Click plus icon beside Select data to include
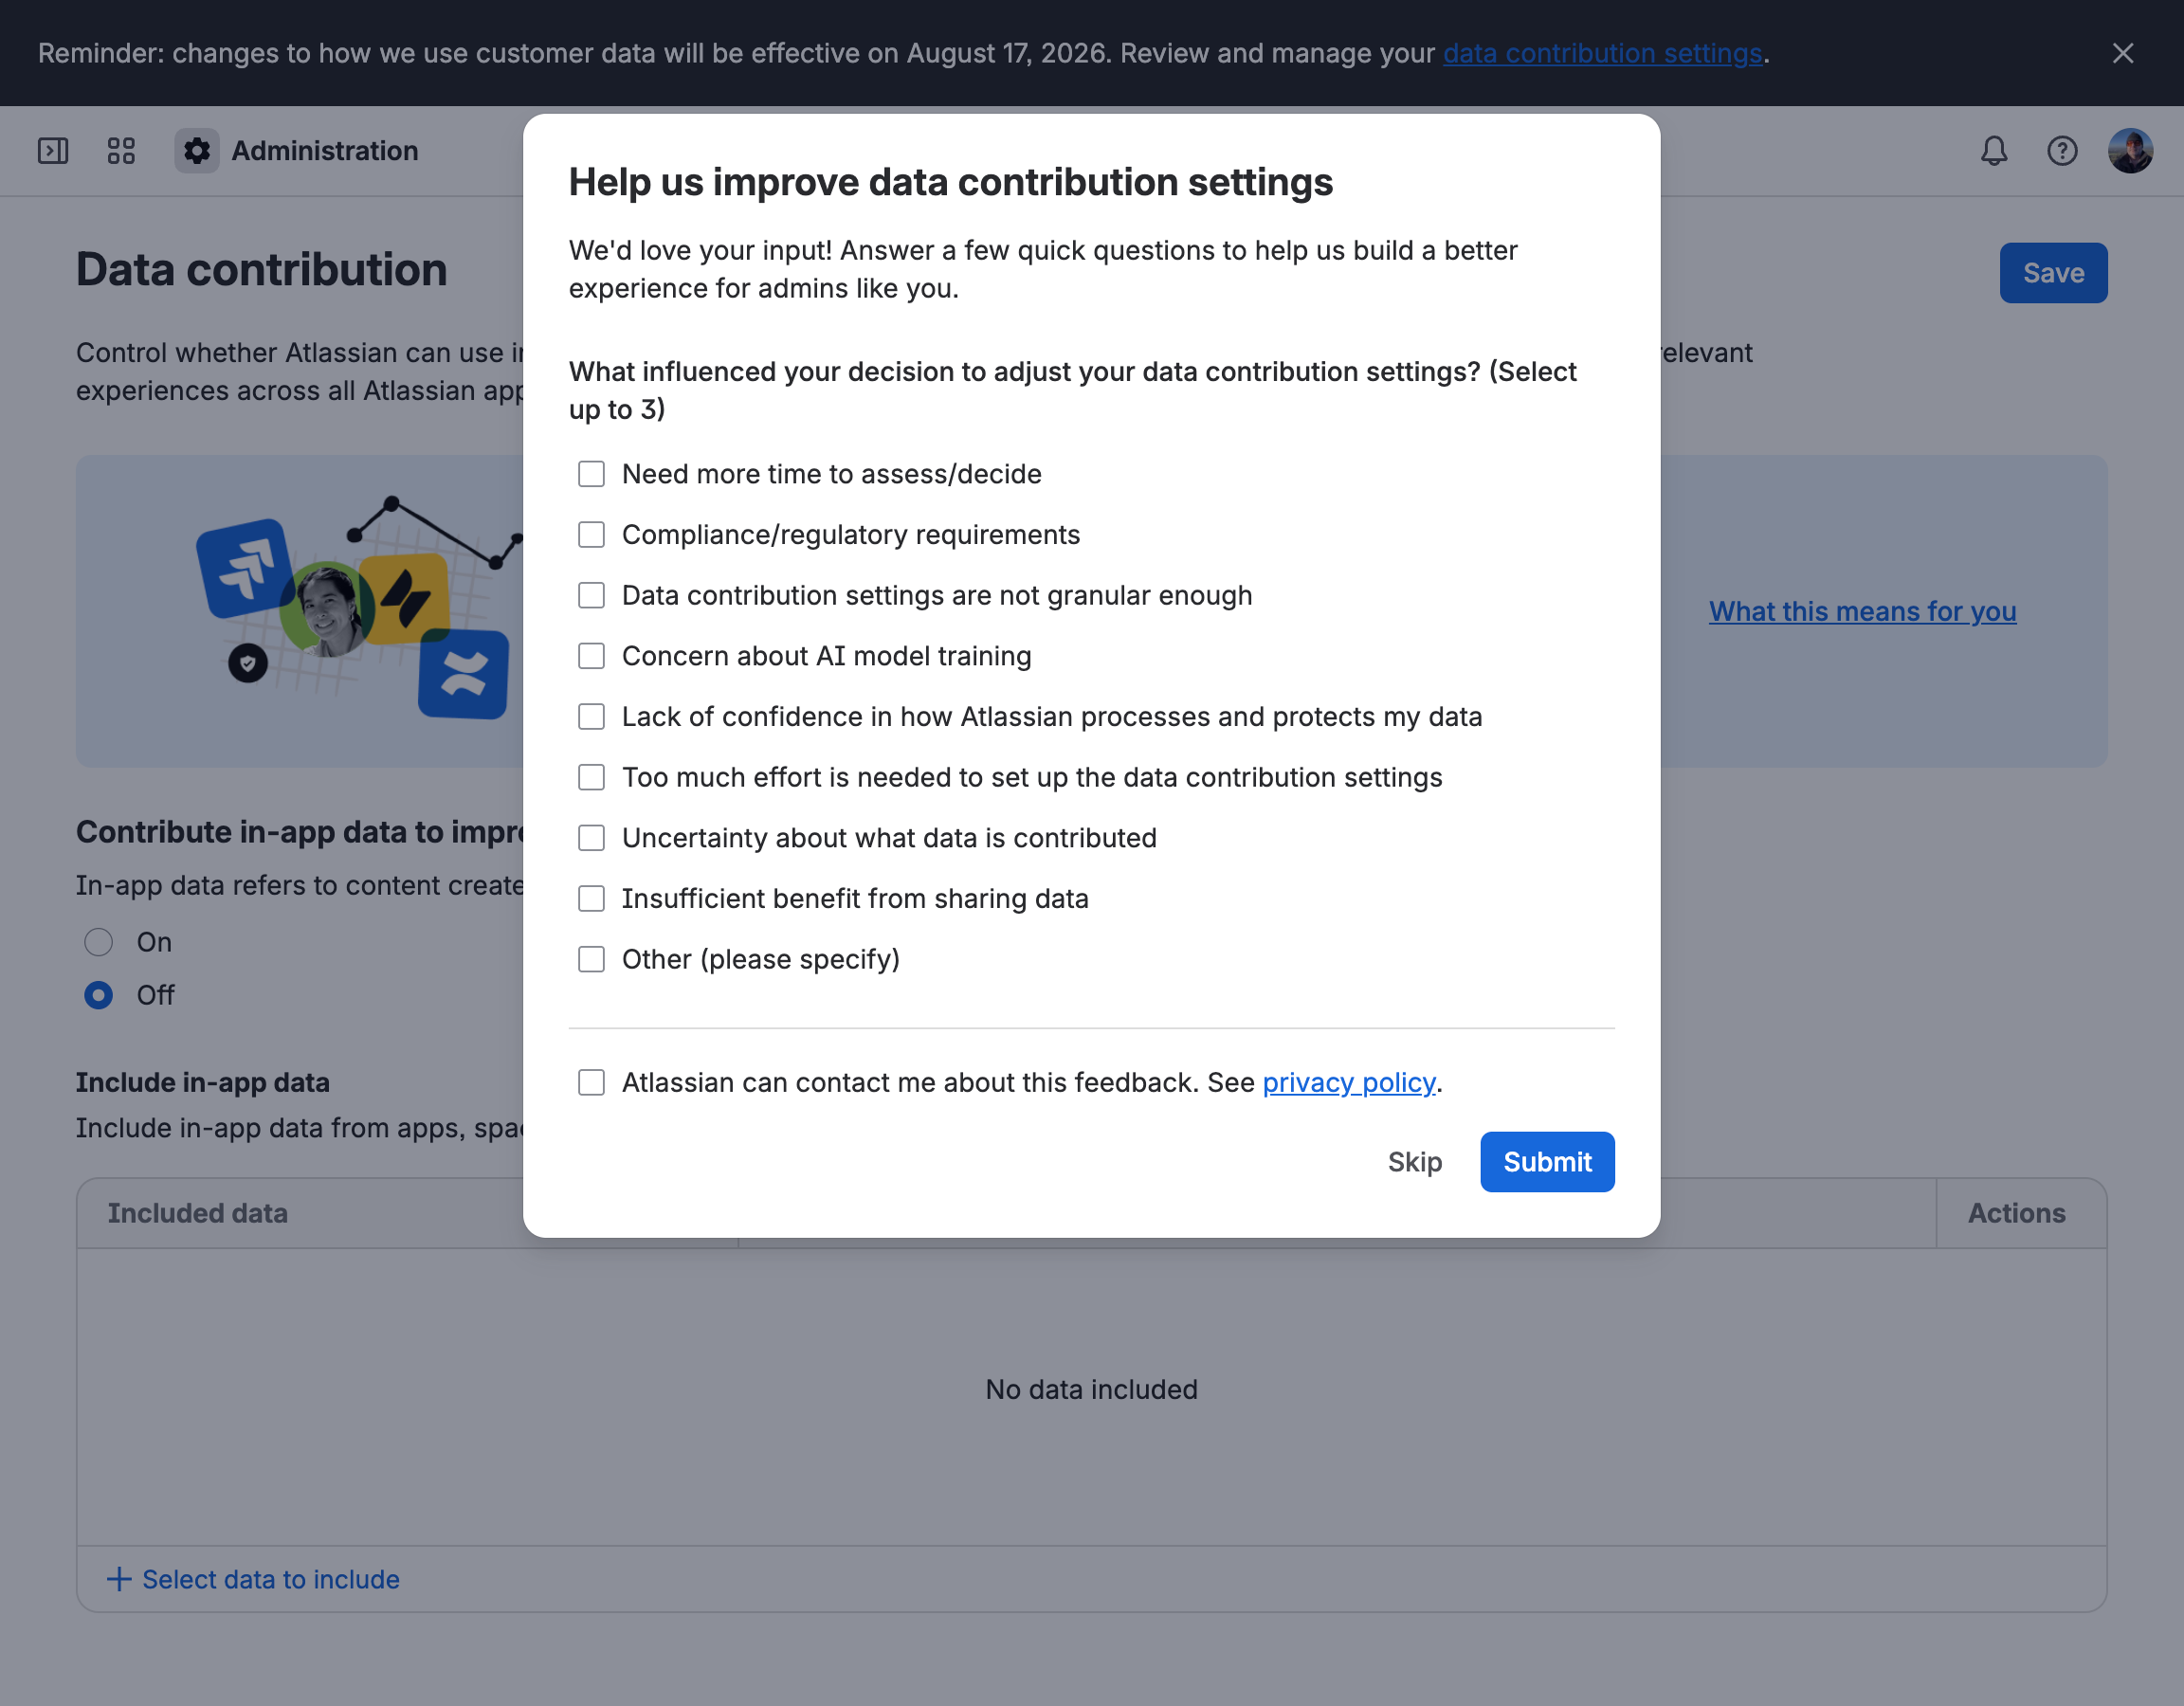The width and height of the screenshot is (2184, 1706). [119, 1579]
